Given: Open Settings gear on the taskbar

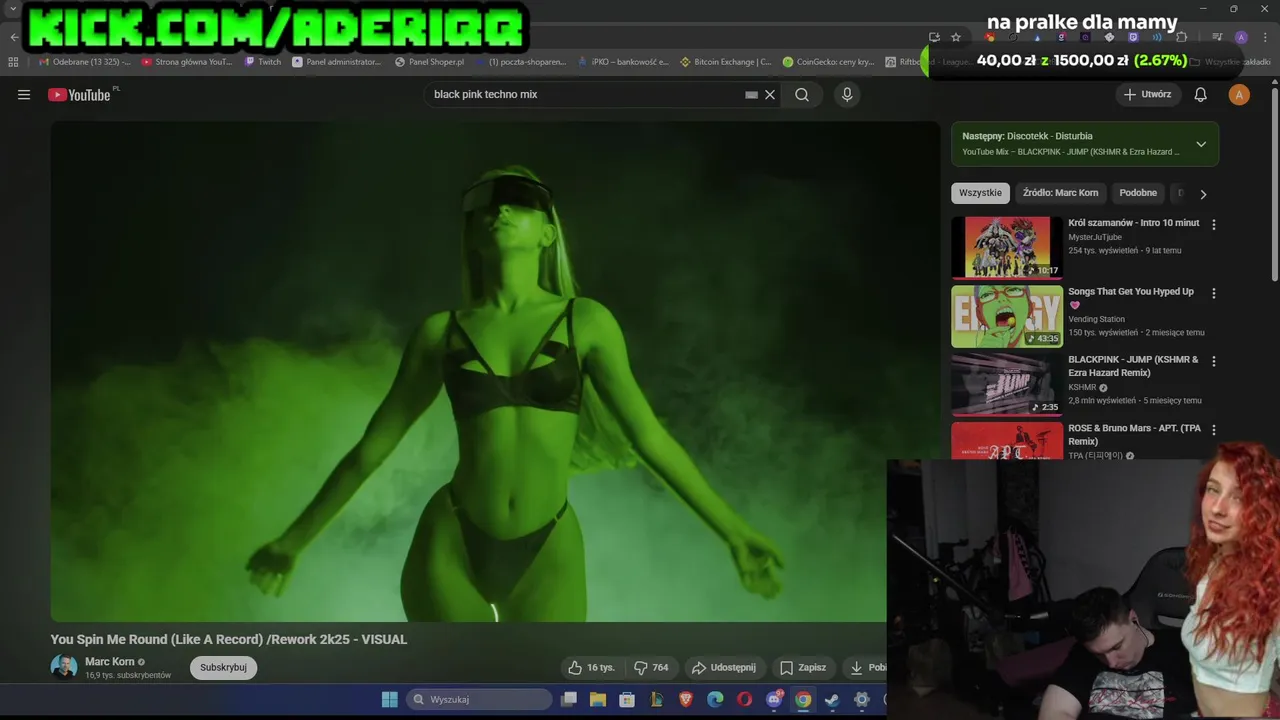Looking at the screenshot, I should pyautogui.click(x=862, y=700).
